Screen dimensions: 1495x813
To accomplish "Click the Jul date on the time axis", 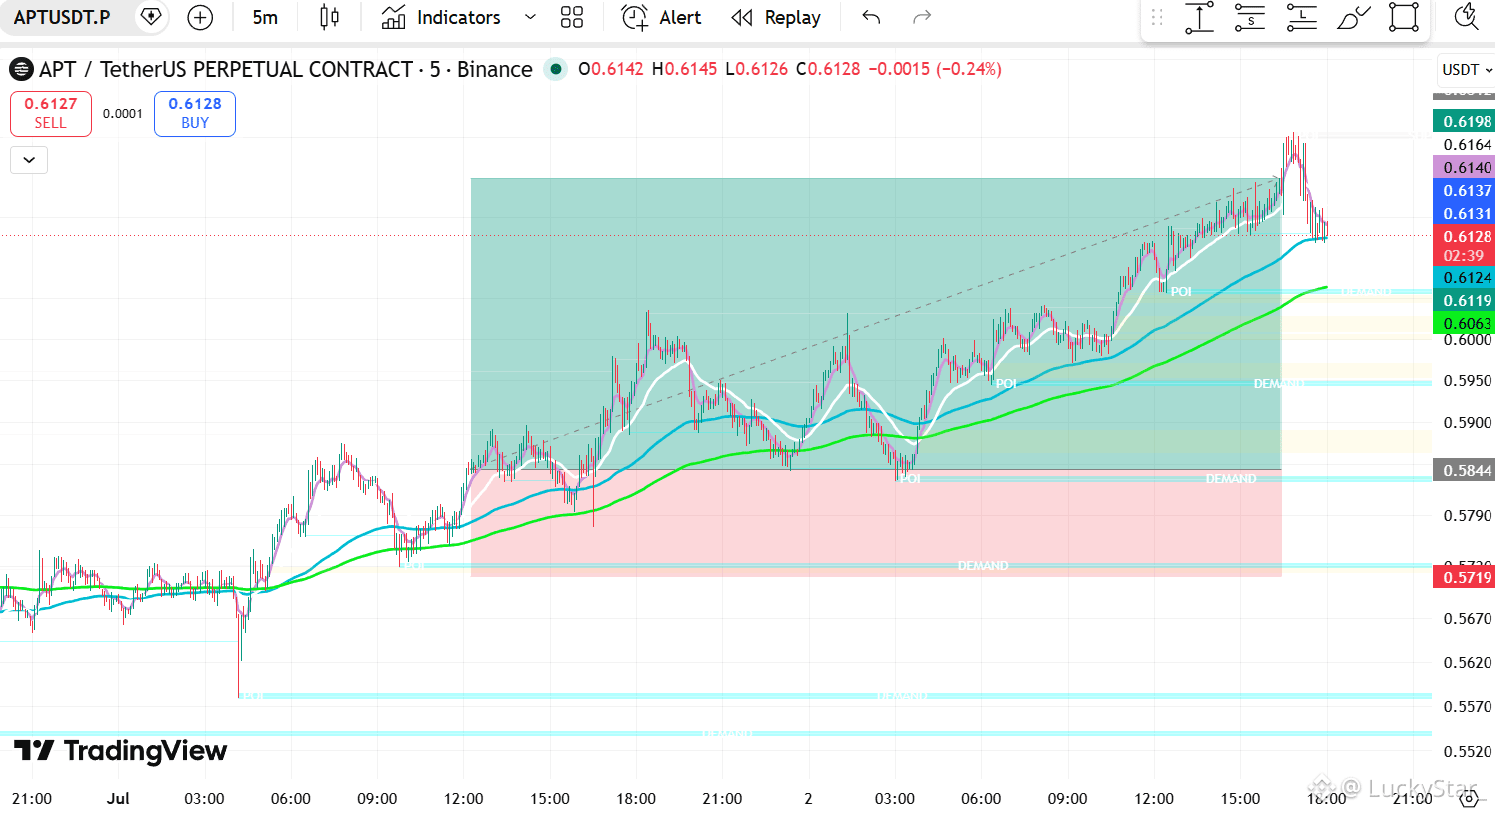I will [x=118, y=798].
